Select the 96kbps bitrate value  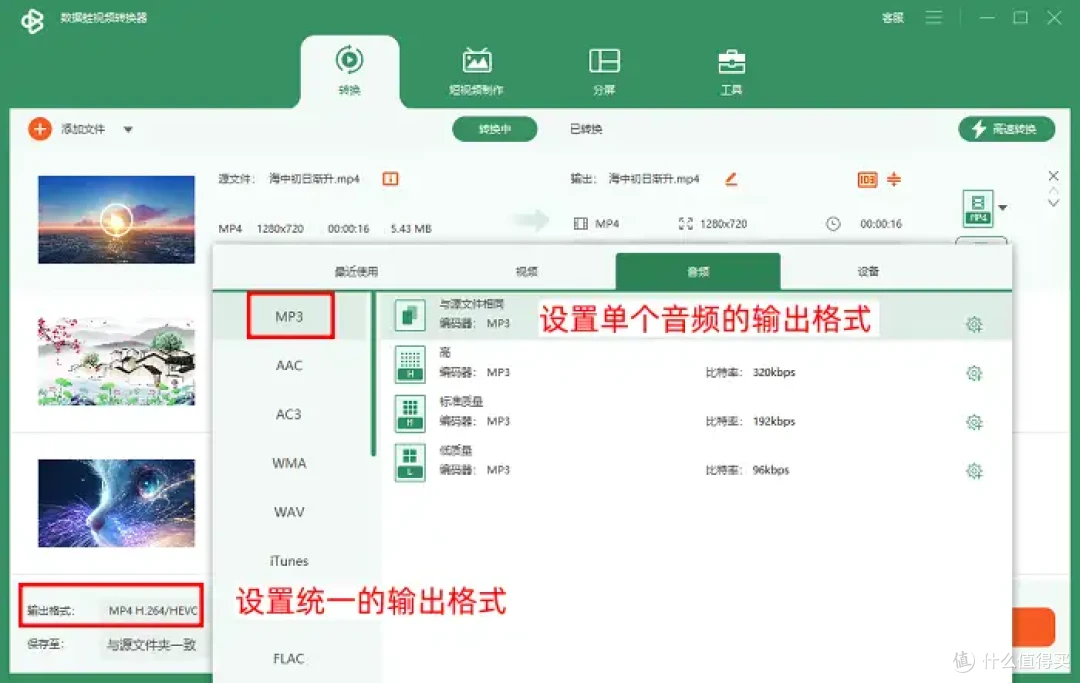click(771, 470)
